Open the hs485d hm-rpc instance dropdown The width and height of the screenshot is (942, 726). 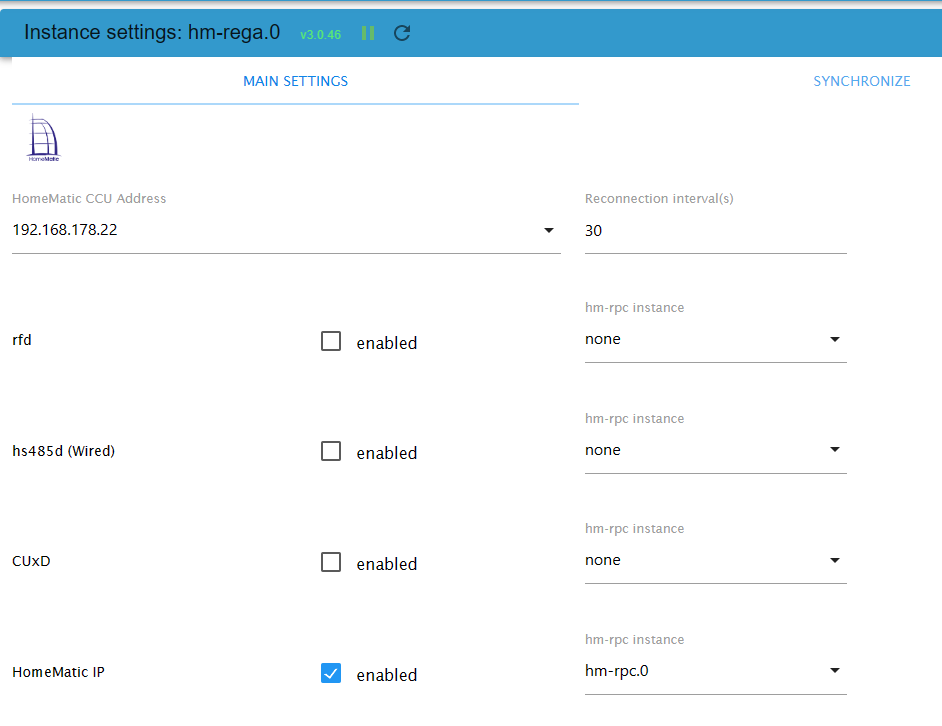(x=716, y=450)
